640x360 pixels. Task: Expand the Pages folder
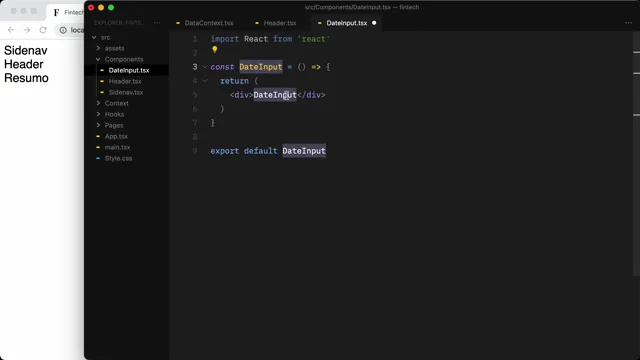pyautogui.click(x=98, y=125)
